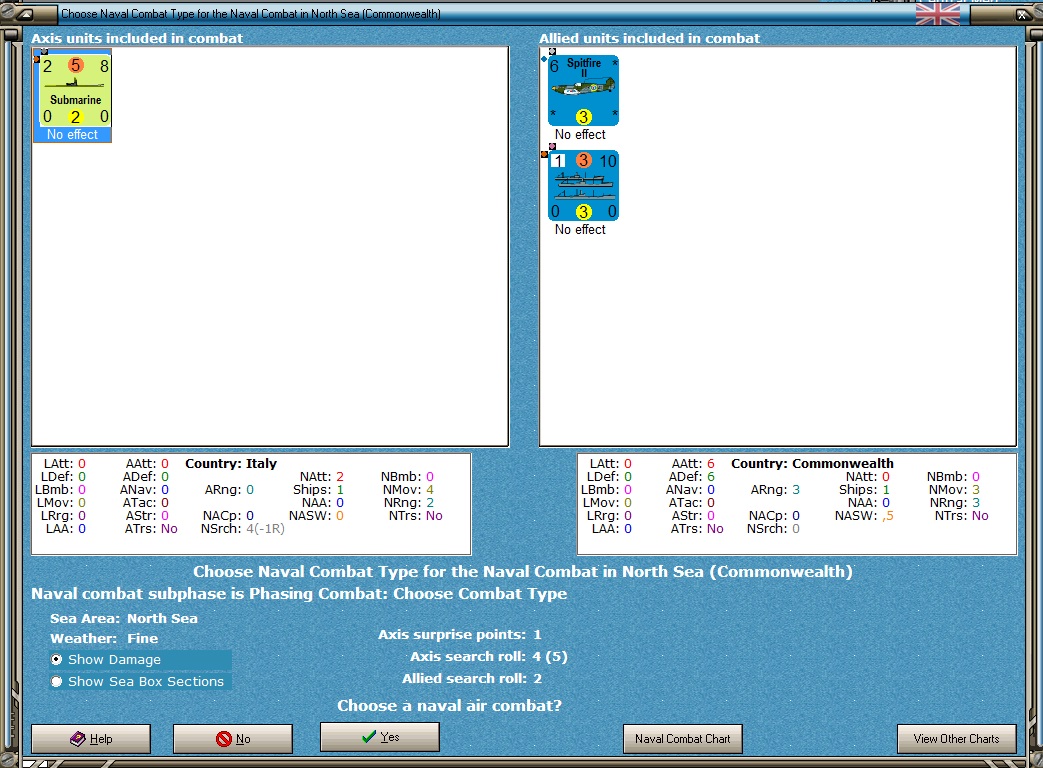The image size is (1043, 768).
Task: Click the small status marker above Submarine counter
Action: pyautogui.click(x=44, y=51)
